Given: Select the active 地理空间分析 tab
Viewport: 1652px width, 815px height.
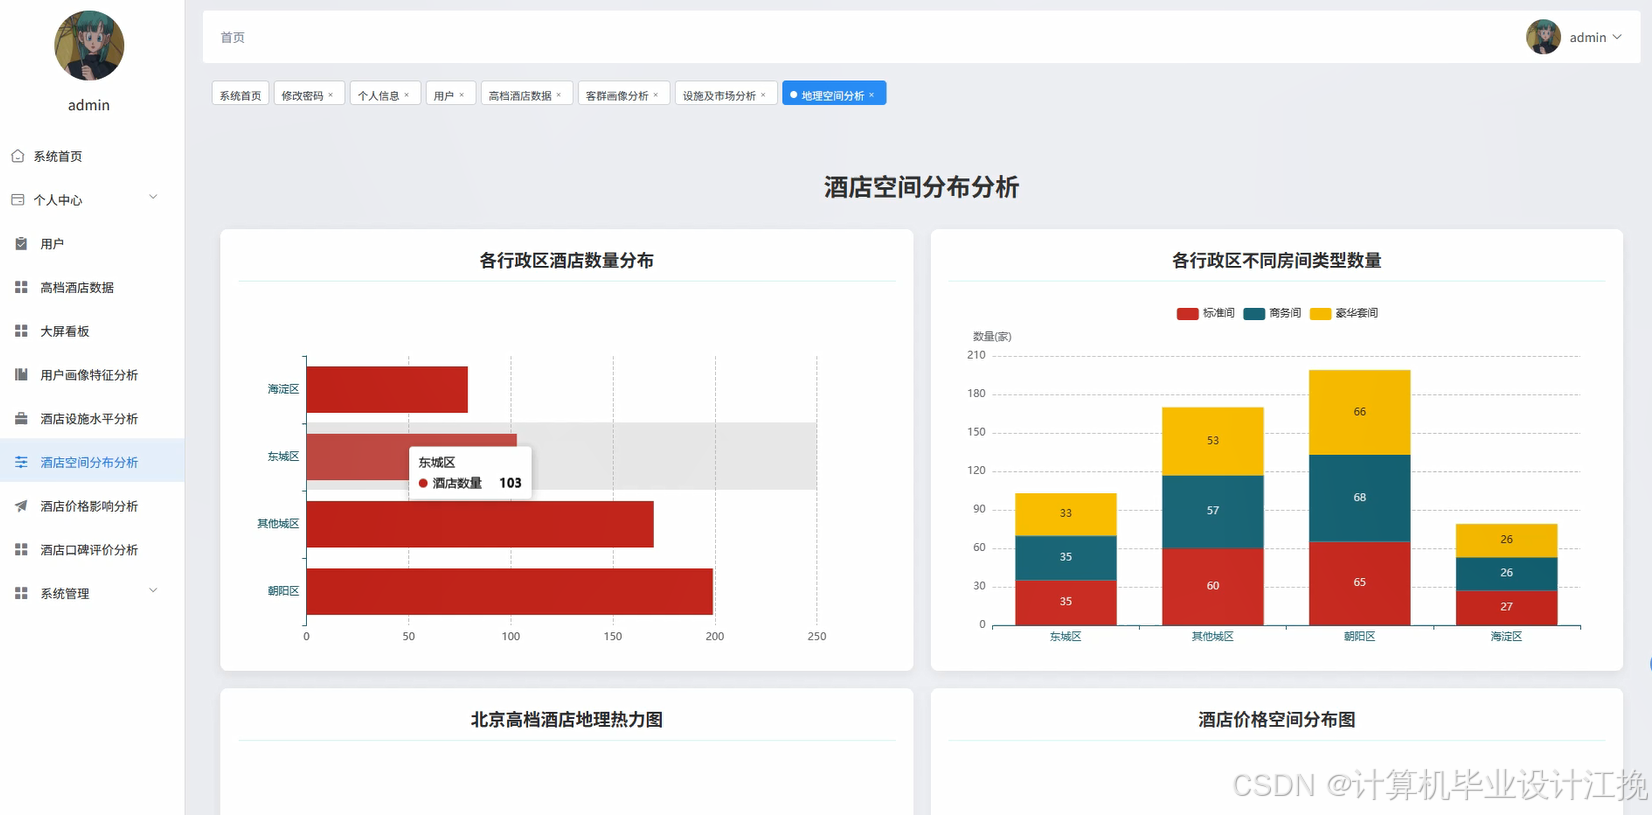Looking at the screenshot, I should click(x=833, y=95).
